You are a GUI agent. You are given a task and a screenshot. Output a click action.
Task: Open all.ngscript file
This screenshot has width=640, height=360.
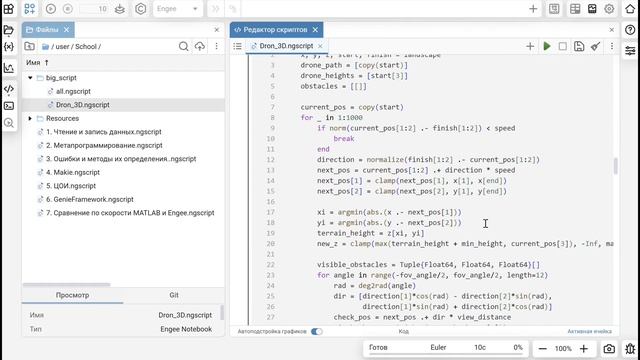click(73, 91)
